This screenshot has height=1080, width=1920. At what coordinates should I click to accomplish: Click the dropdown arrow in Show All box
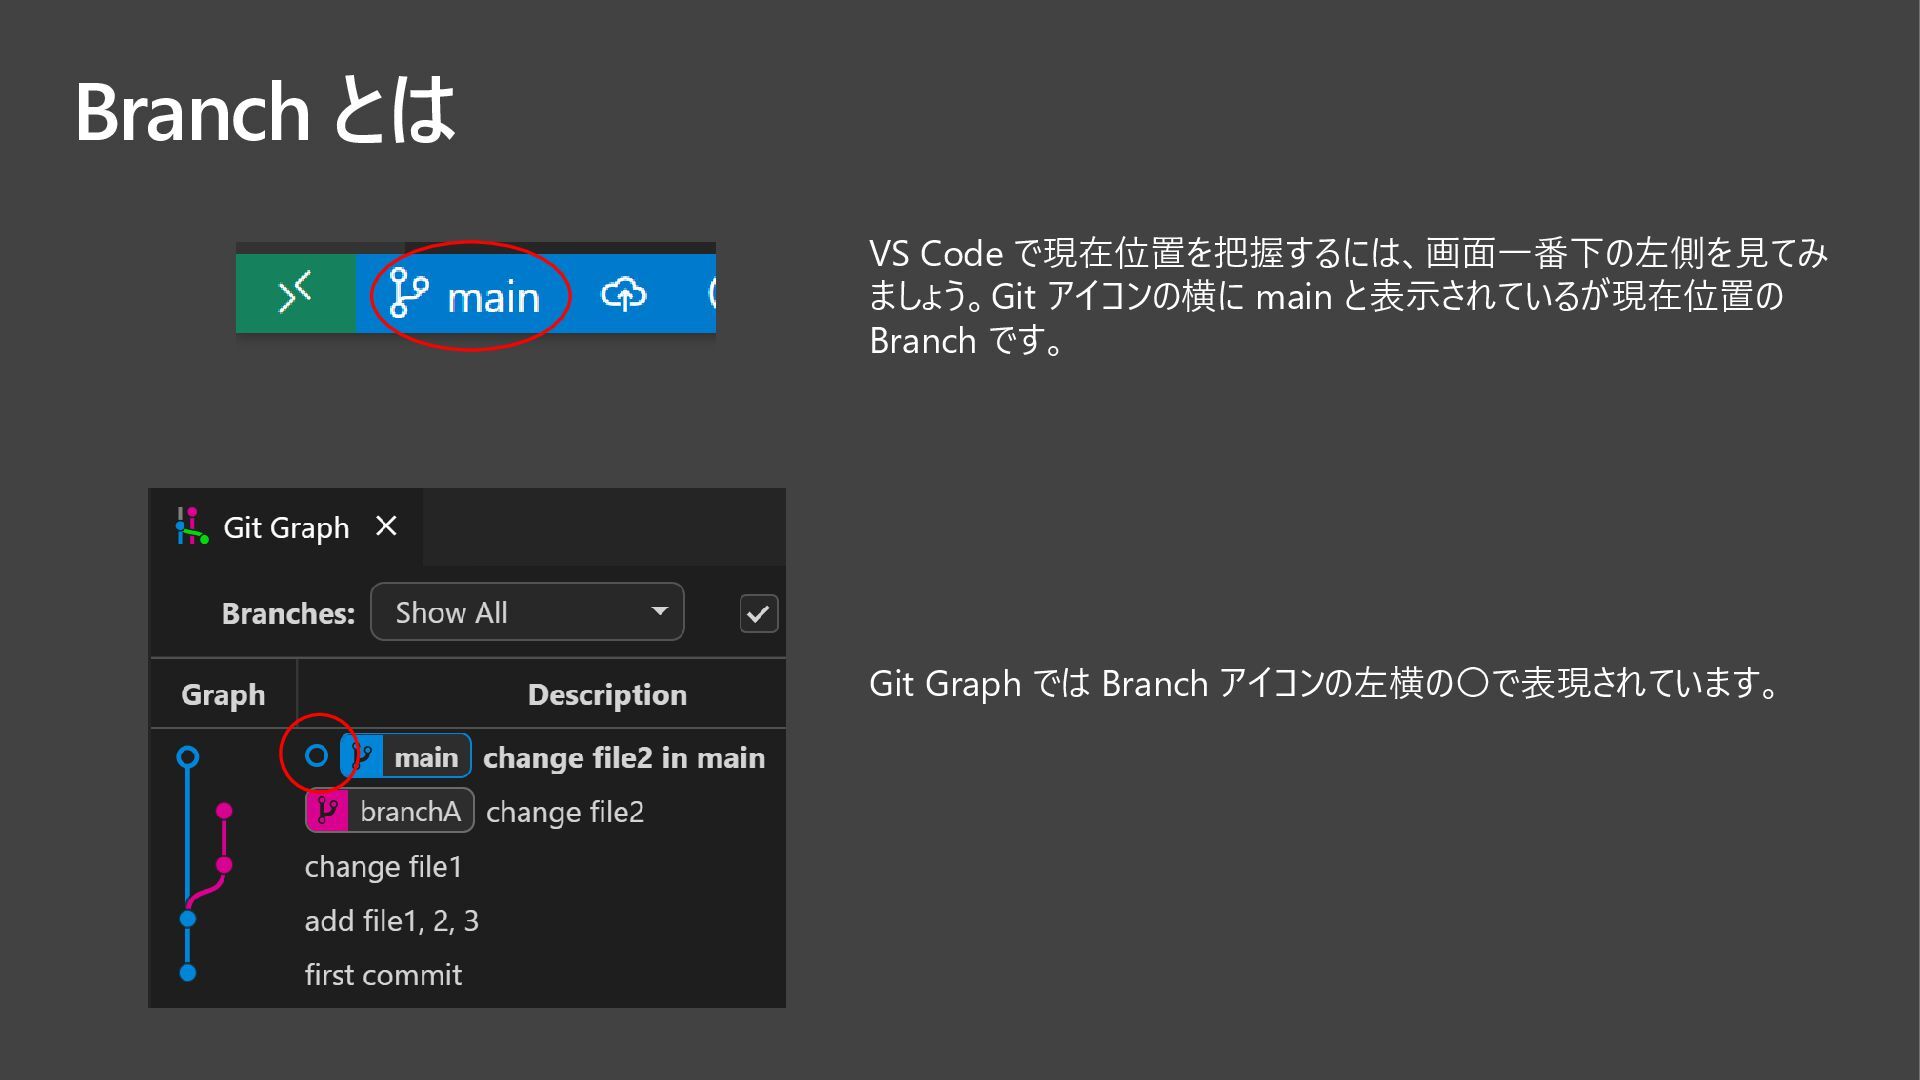659,611
